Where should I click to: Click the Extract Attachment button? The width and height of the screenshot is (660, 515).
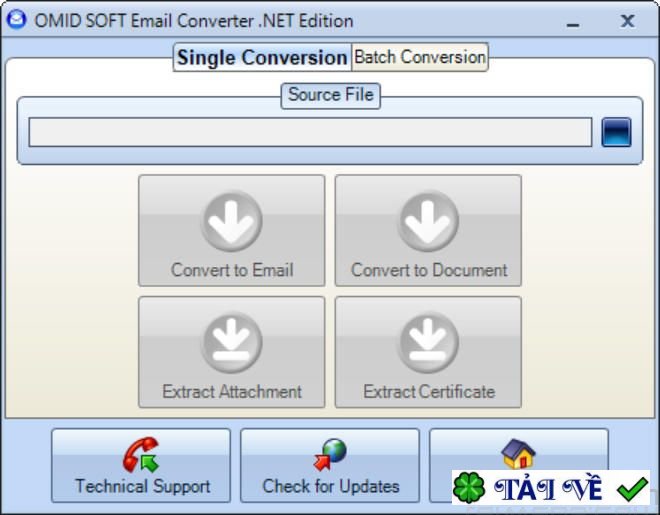[232, 352]
